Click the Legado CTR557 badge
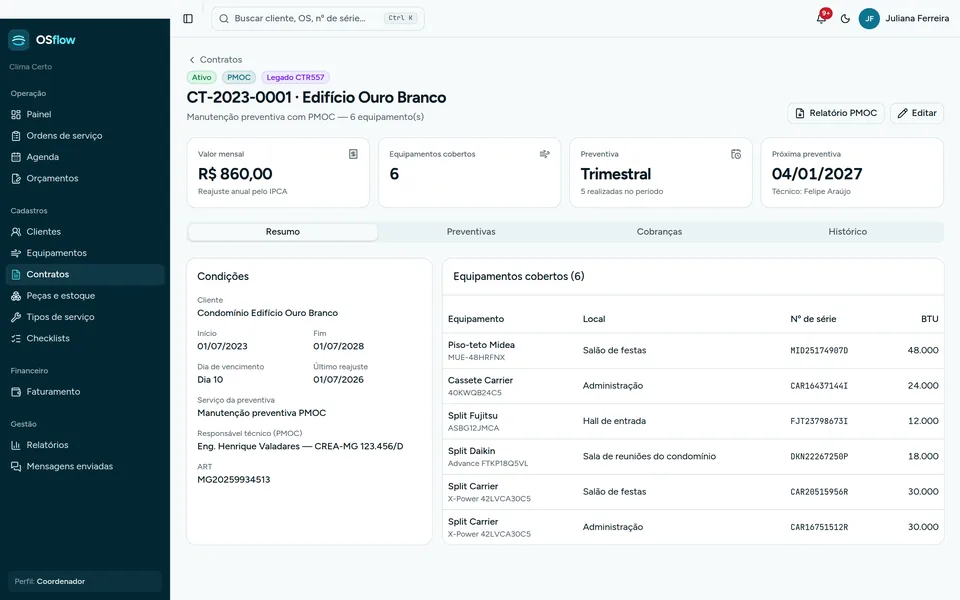Screen dimensions: 960x600 (295, 78)
